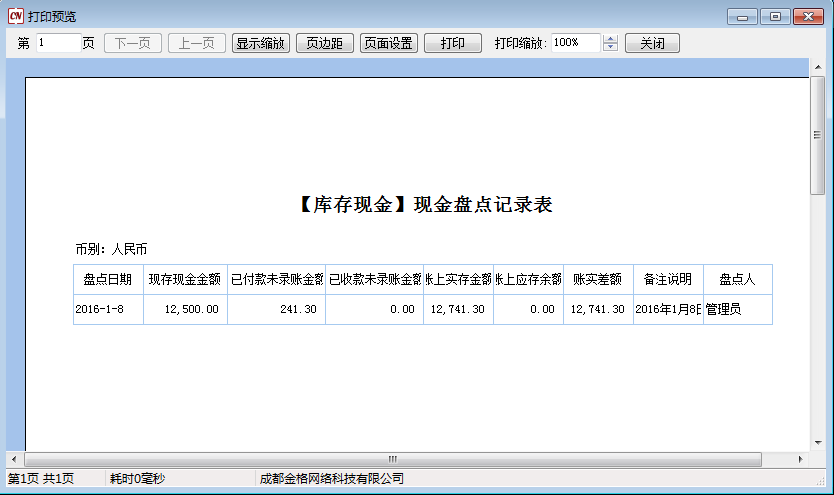This screenshot has width=834, height=495.
Task: Click the horizontal scrollbar thumb
Action: click(392, 459)
